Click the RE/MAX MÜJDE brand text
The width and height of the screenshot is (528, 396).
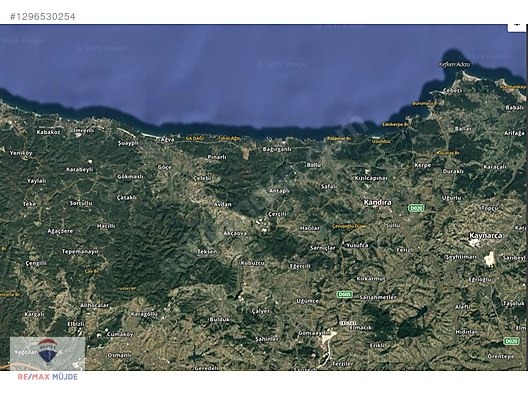47,377
